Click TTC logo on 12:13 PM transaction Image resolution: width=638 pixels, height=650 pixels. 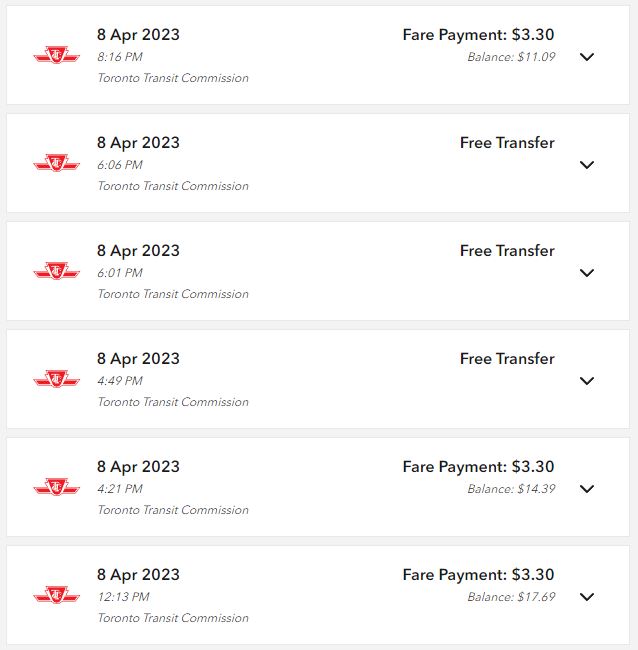tap(56, 595)
